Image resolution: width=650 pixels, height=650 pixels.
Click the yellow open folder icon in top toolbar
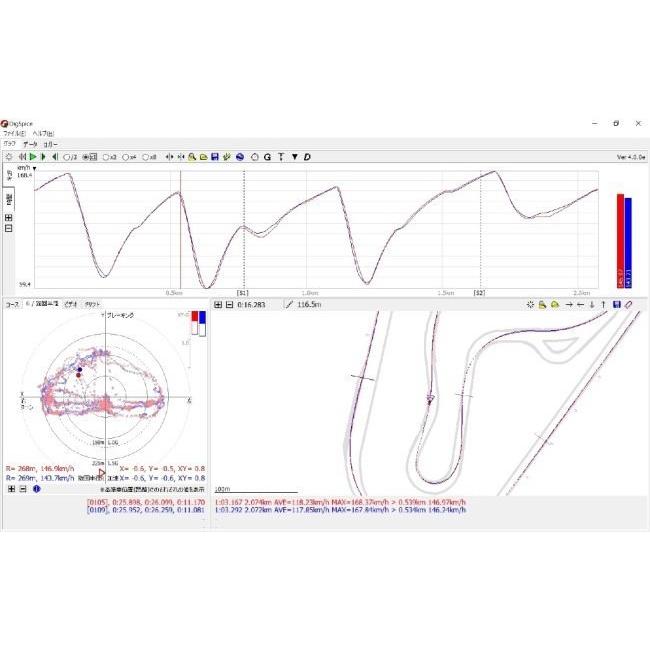pos(203,157)
